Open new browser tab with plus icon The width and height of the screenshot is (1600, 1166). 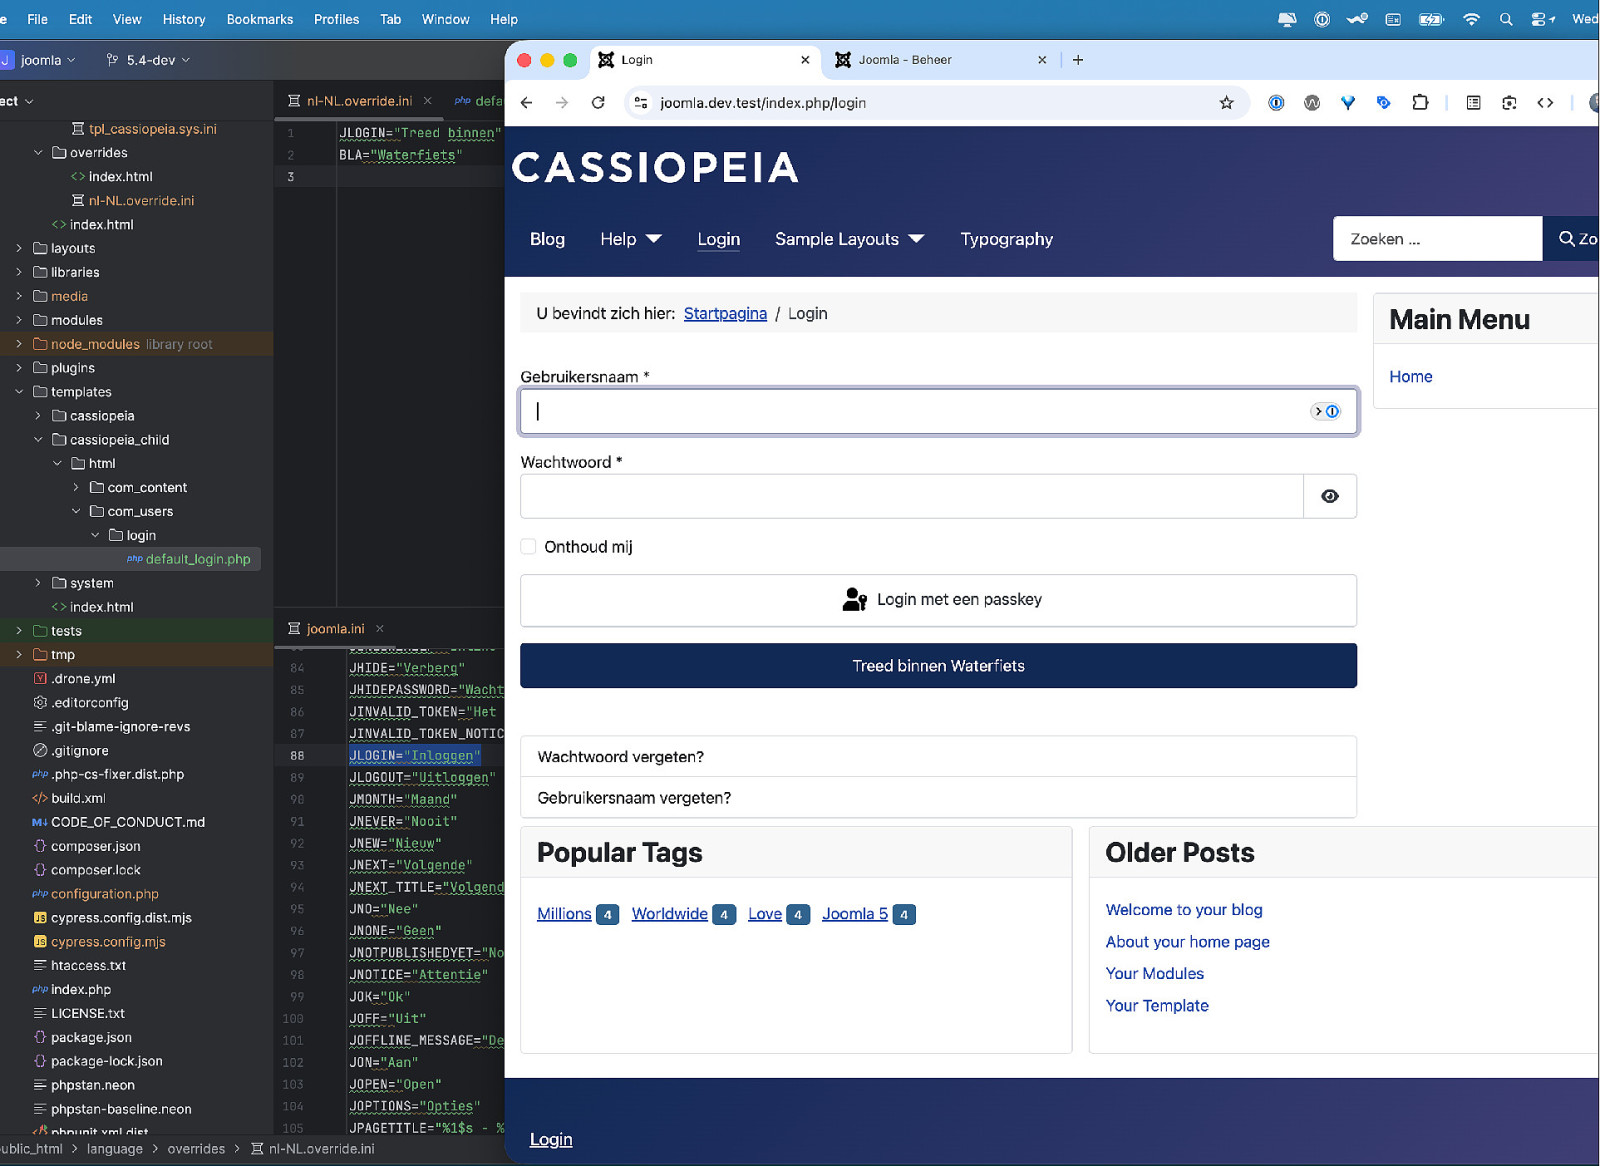tap(1078, 60)
